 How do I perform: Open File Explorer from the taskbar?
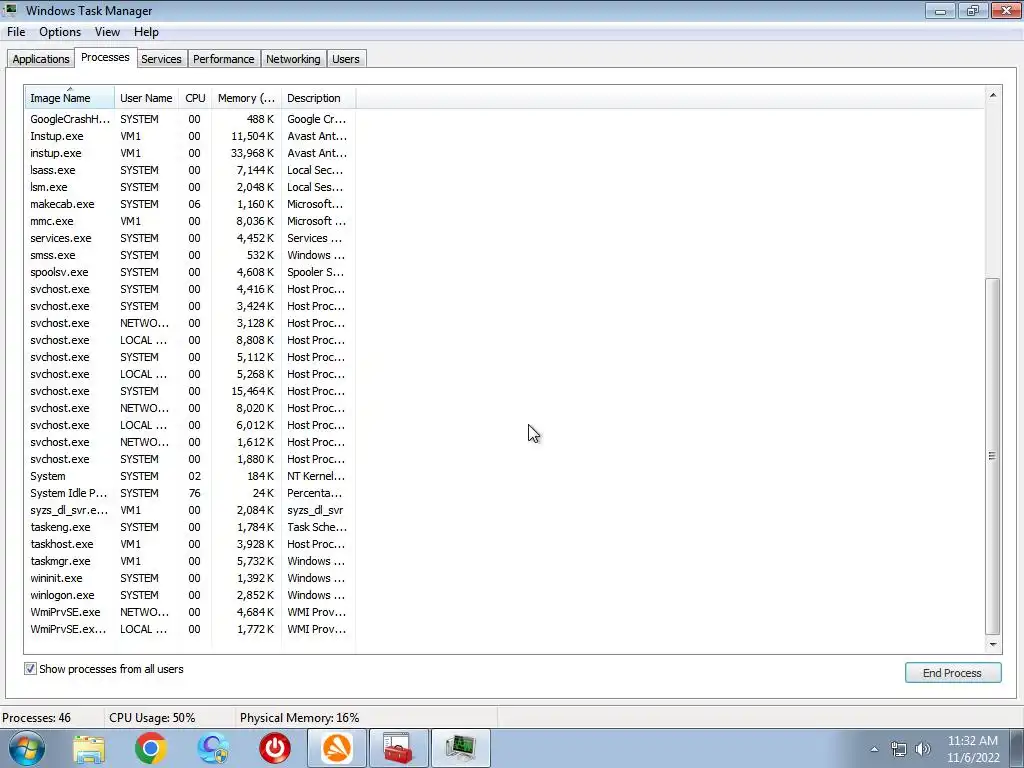click(89, 748)
